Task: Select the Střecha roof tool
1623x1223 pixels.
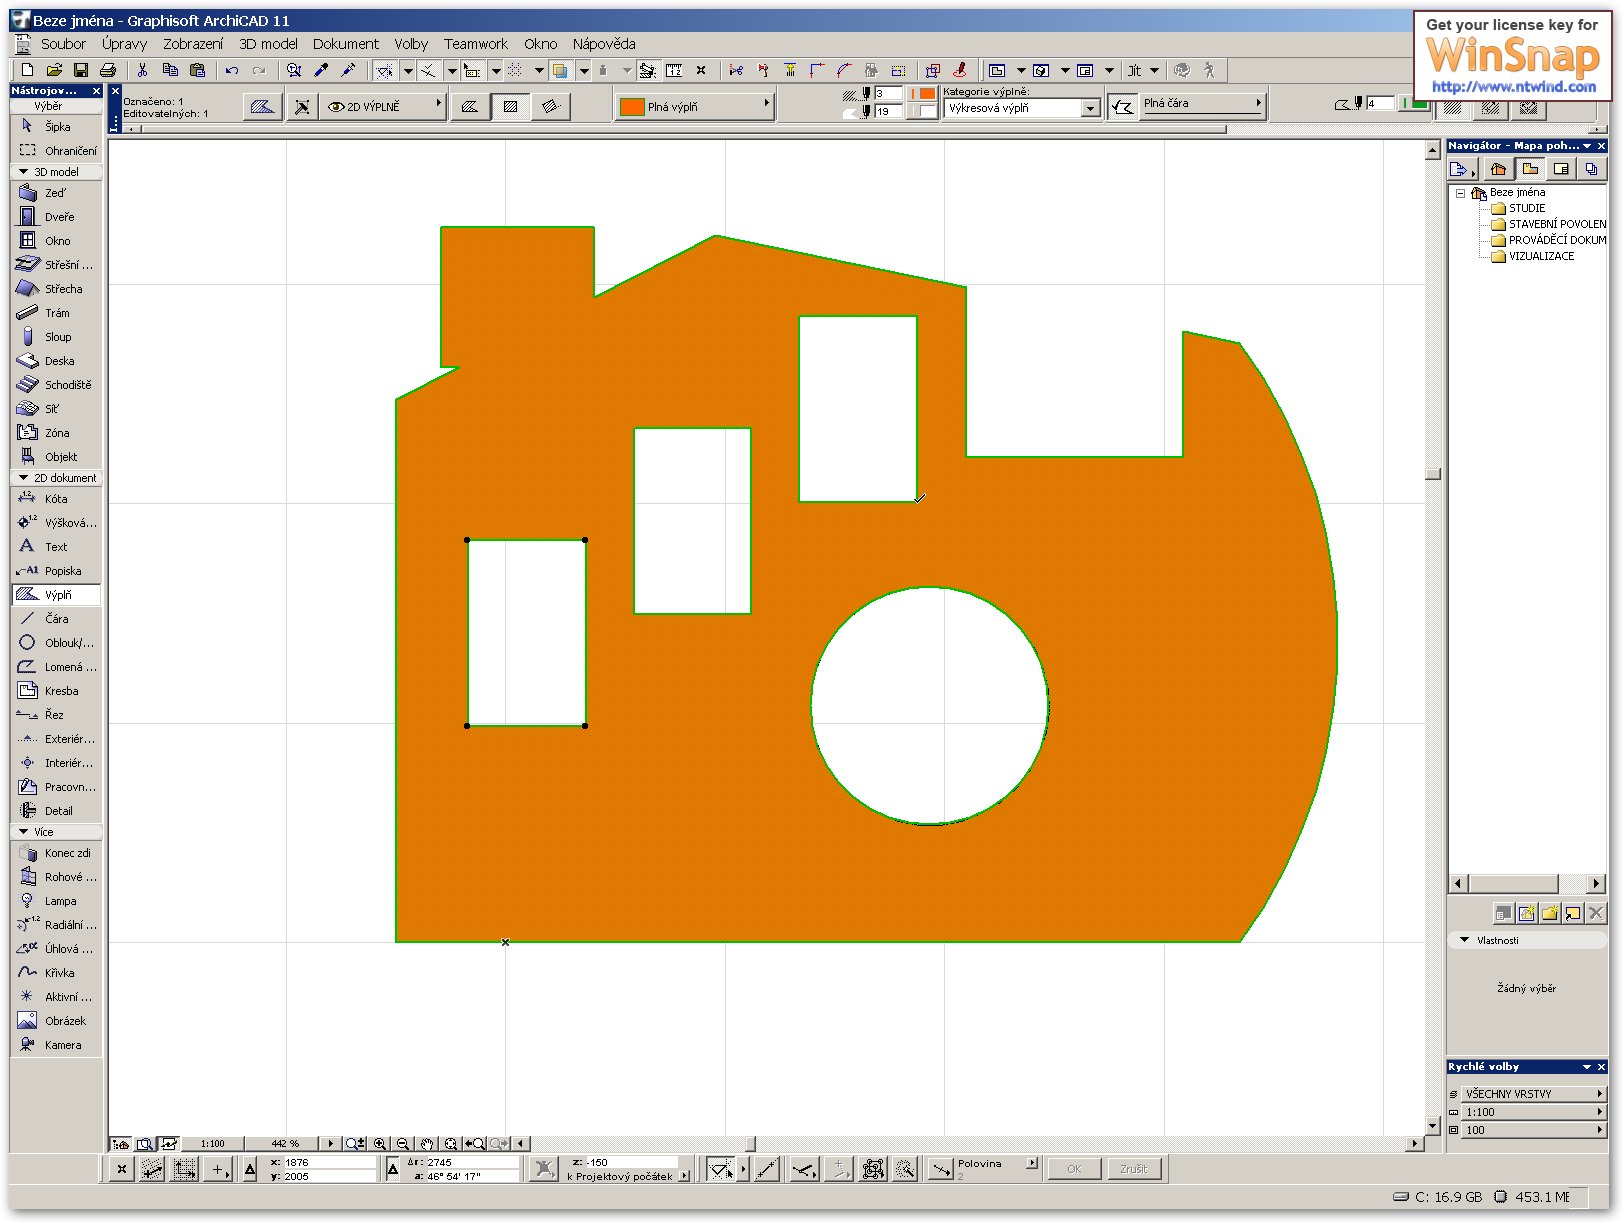Action: 56,289
